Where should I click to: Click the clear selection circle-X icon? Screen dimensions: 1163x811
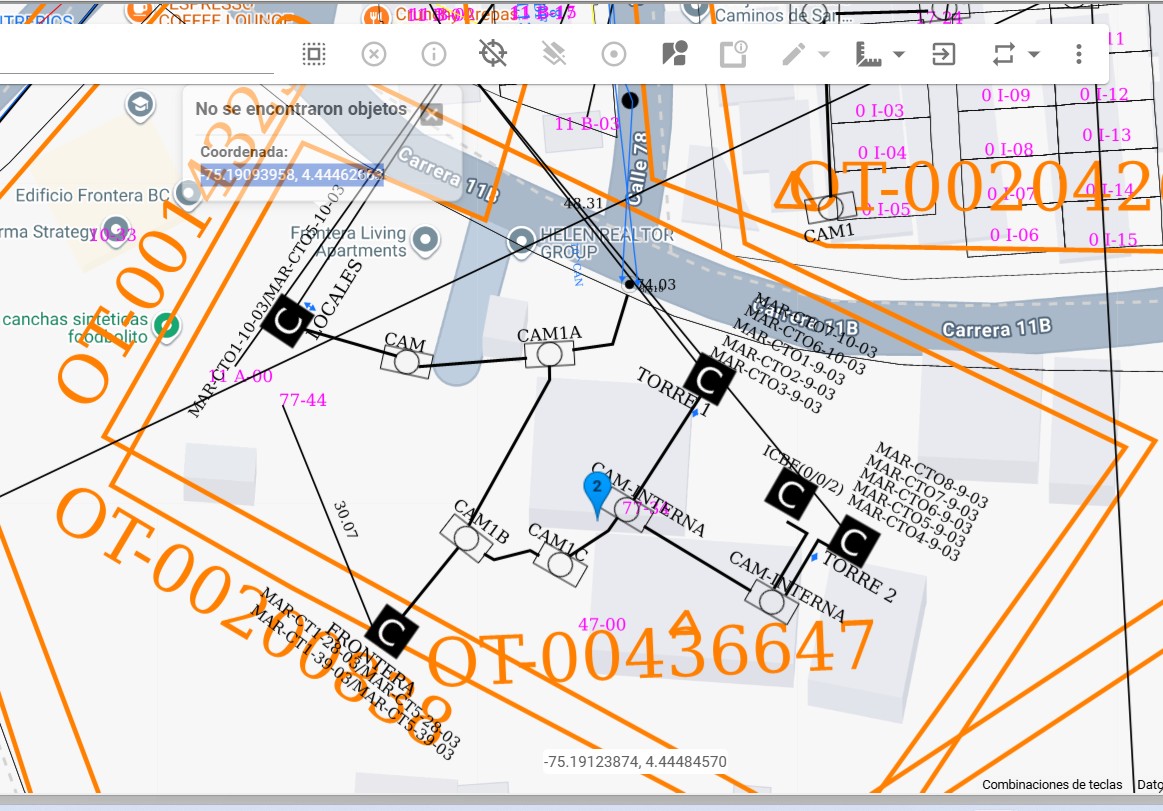(x=373, y=54)
